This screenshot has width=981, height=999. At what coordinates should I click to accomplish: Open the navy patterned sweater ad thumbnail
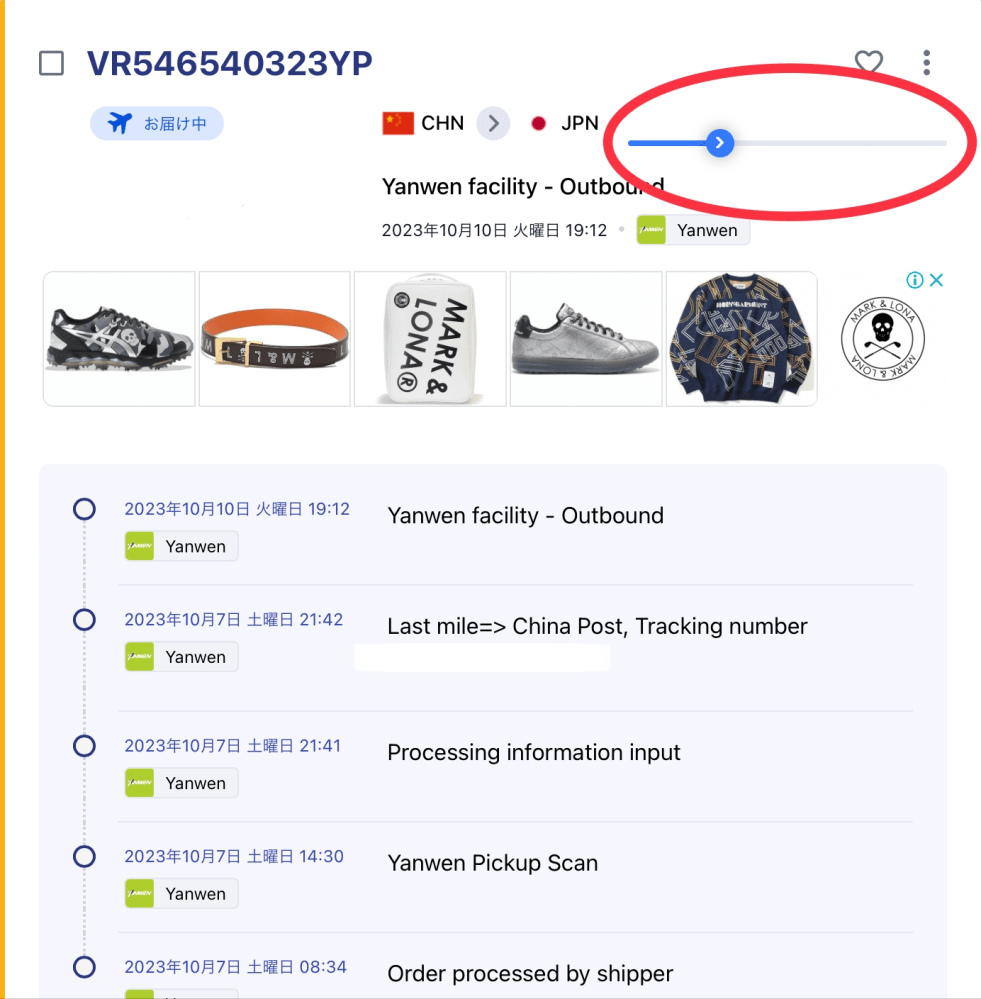click(741, 339)
